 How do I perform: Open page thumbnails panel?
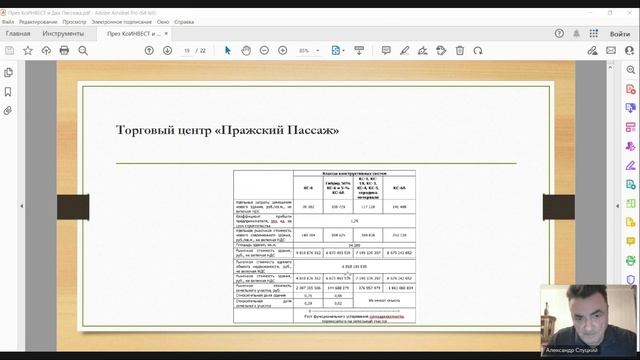click(x=8, y=73)
